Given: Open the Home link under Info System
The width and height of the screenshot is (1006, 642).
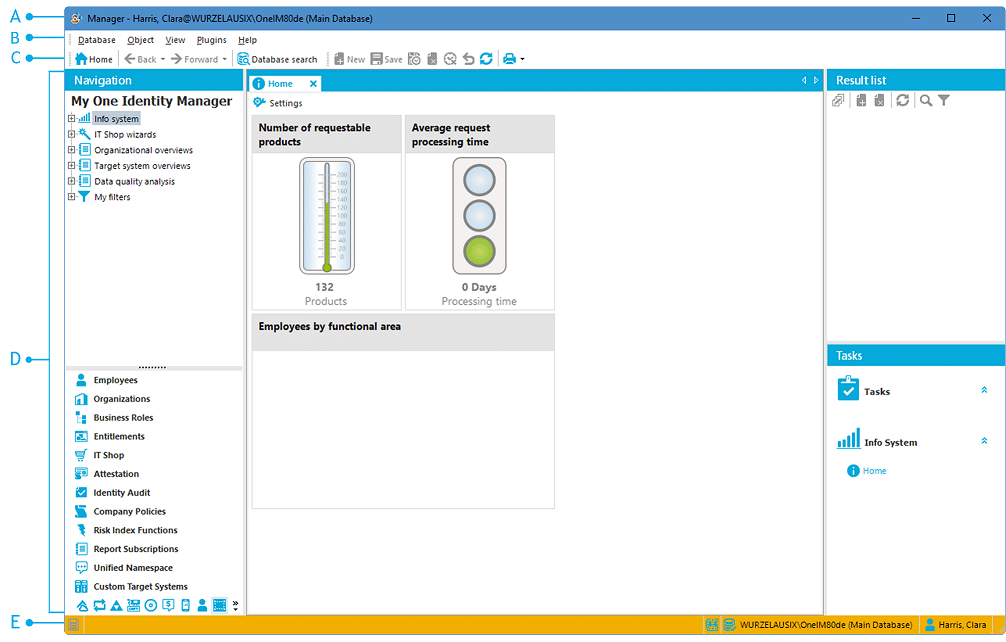Looking at the screenshot, I should click(x=874, y=471).
